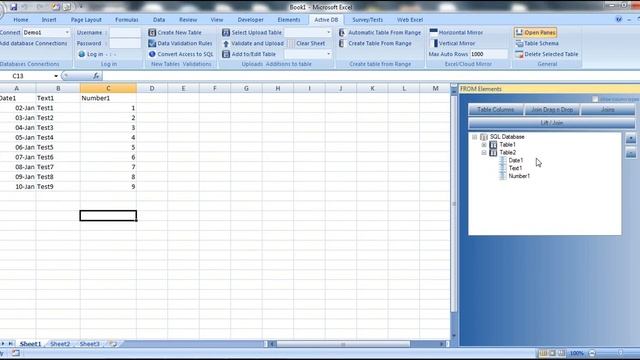Click the Username input field
Screen dimensions: 640x360
click(x=125, y=32)
